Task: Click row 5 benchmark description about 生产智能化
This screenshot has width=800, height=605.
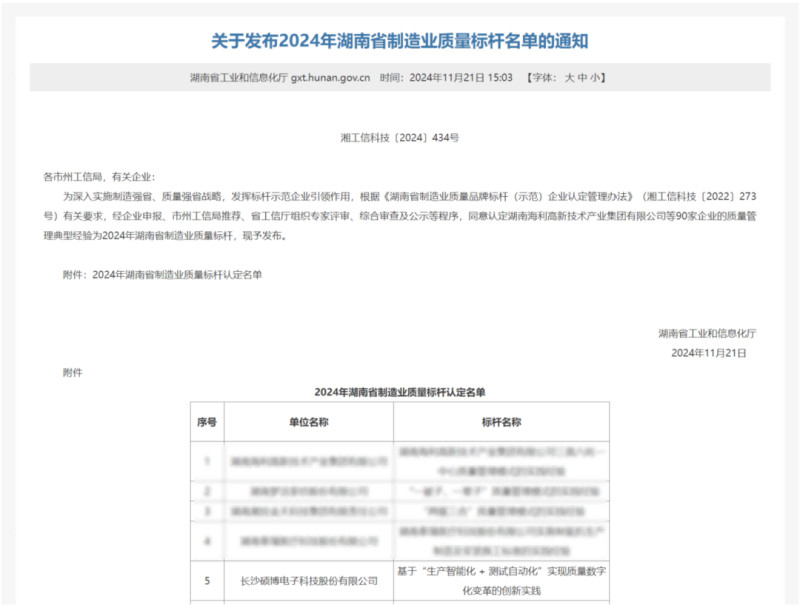Action: 500,580
